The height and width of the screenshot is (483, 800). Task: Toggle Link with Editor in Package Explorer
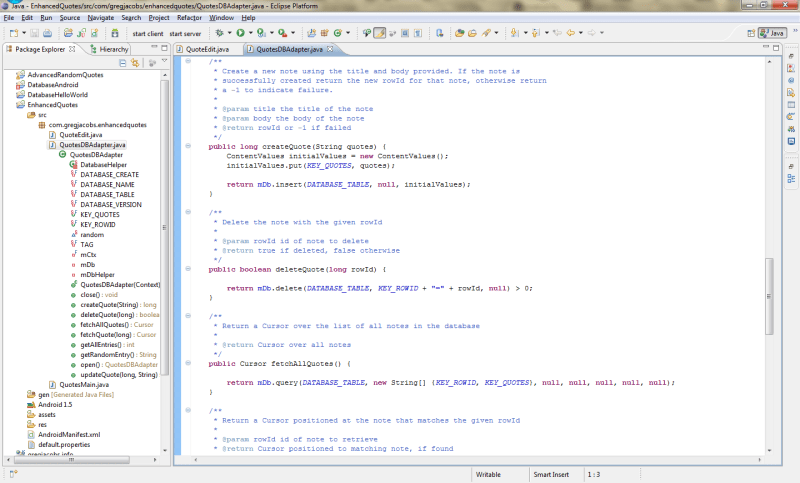[134, 63]
